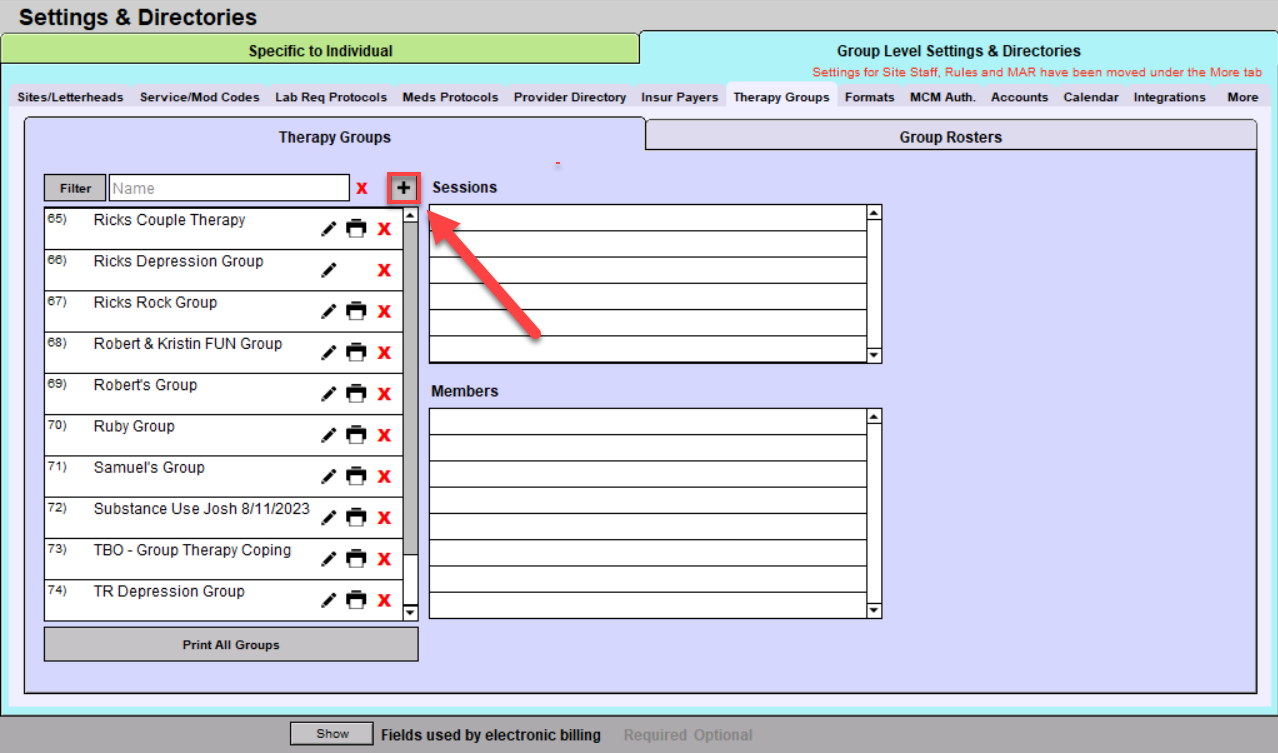Edit Substance Use Josh 8/11/2023 group

(328, 517)
